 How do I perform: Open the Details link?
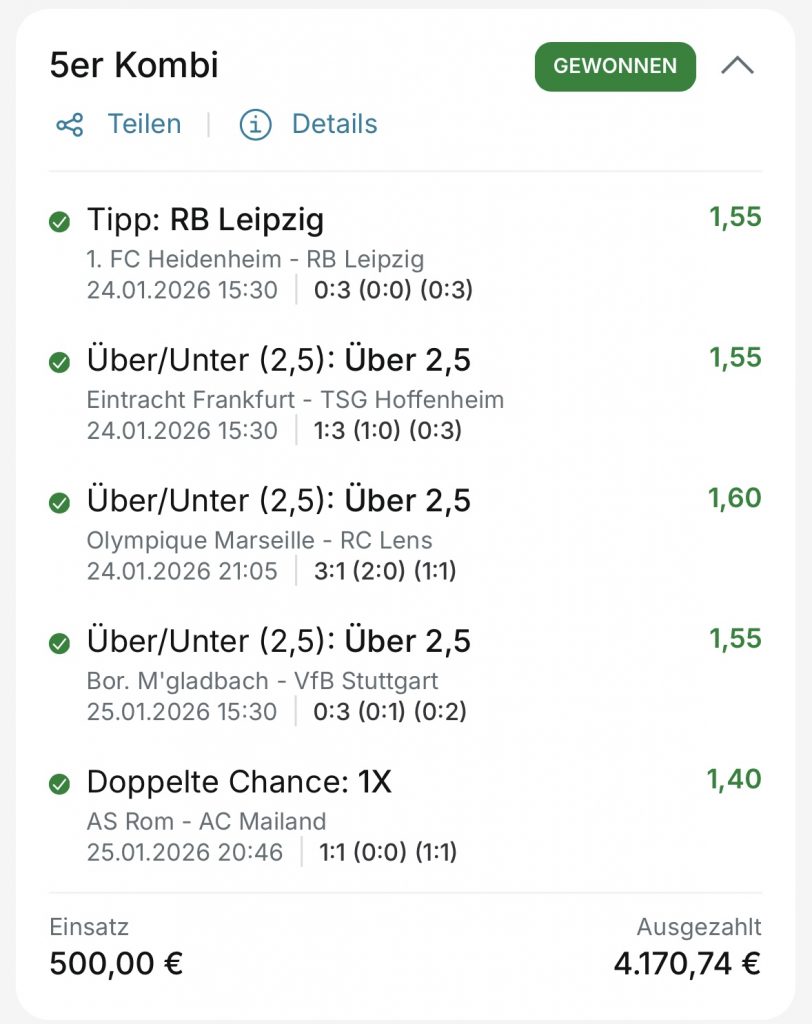click(x=334, y=125)
